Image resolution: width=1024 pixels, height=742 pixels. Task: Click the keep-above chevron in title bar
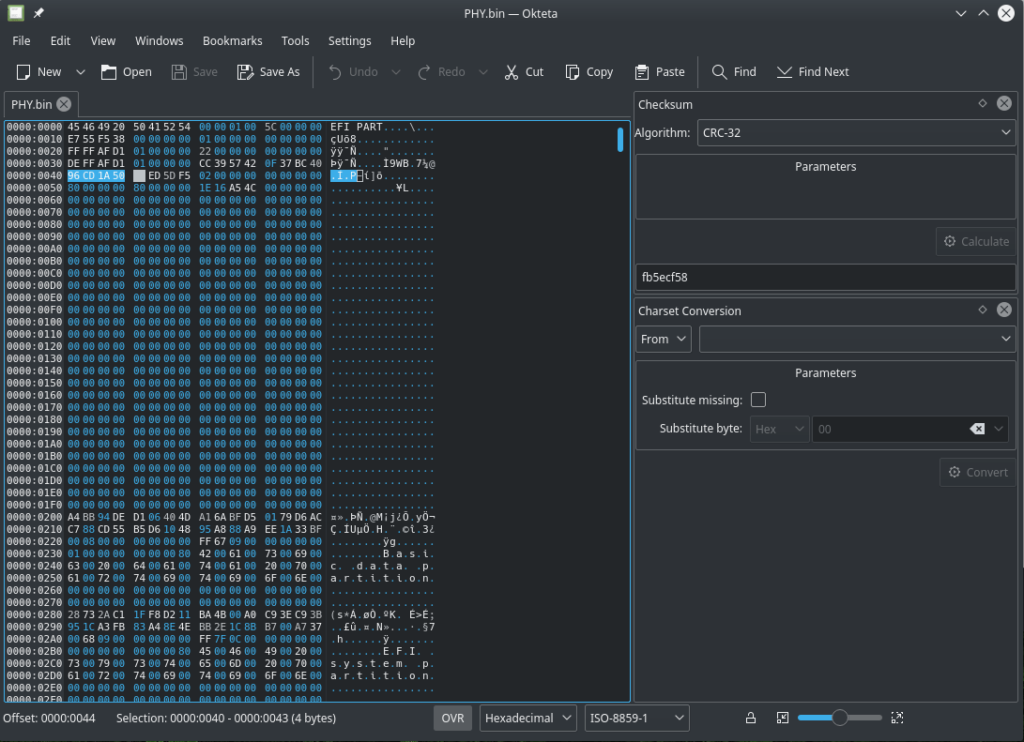click(984, 13)
